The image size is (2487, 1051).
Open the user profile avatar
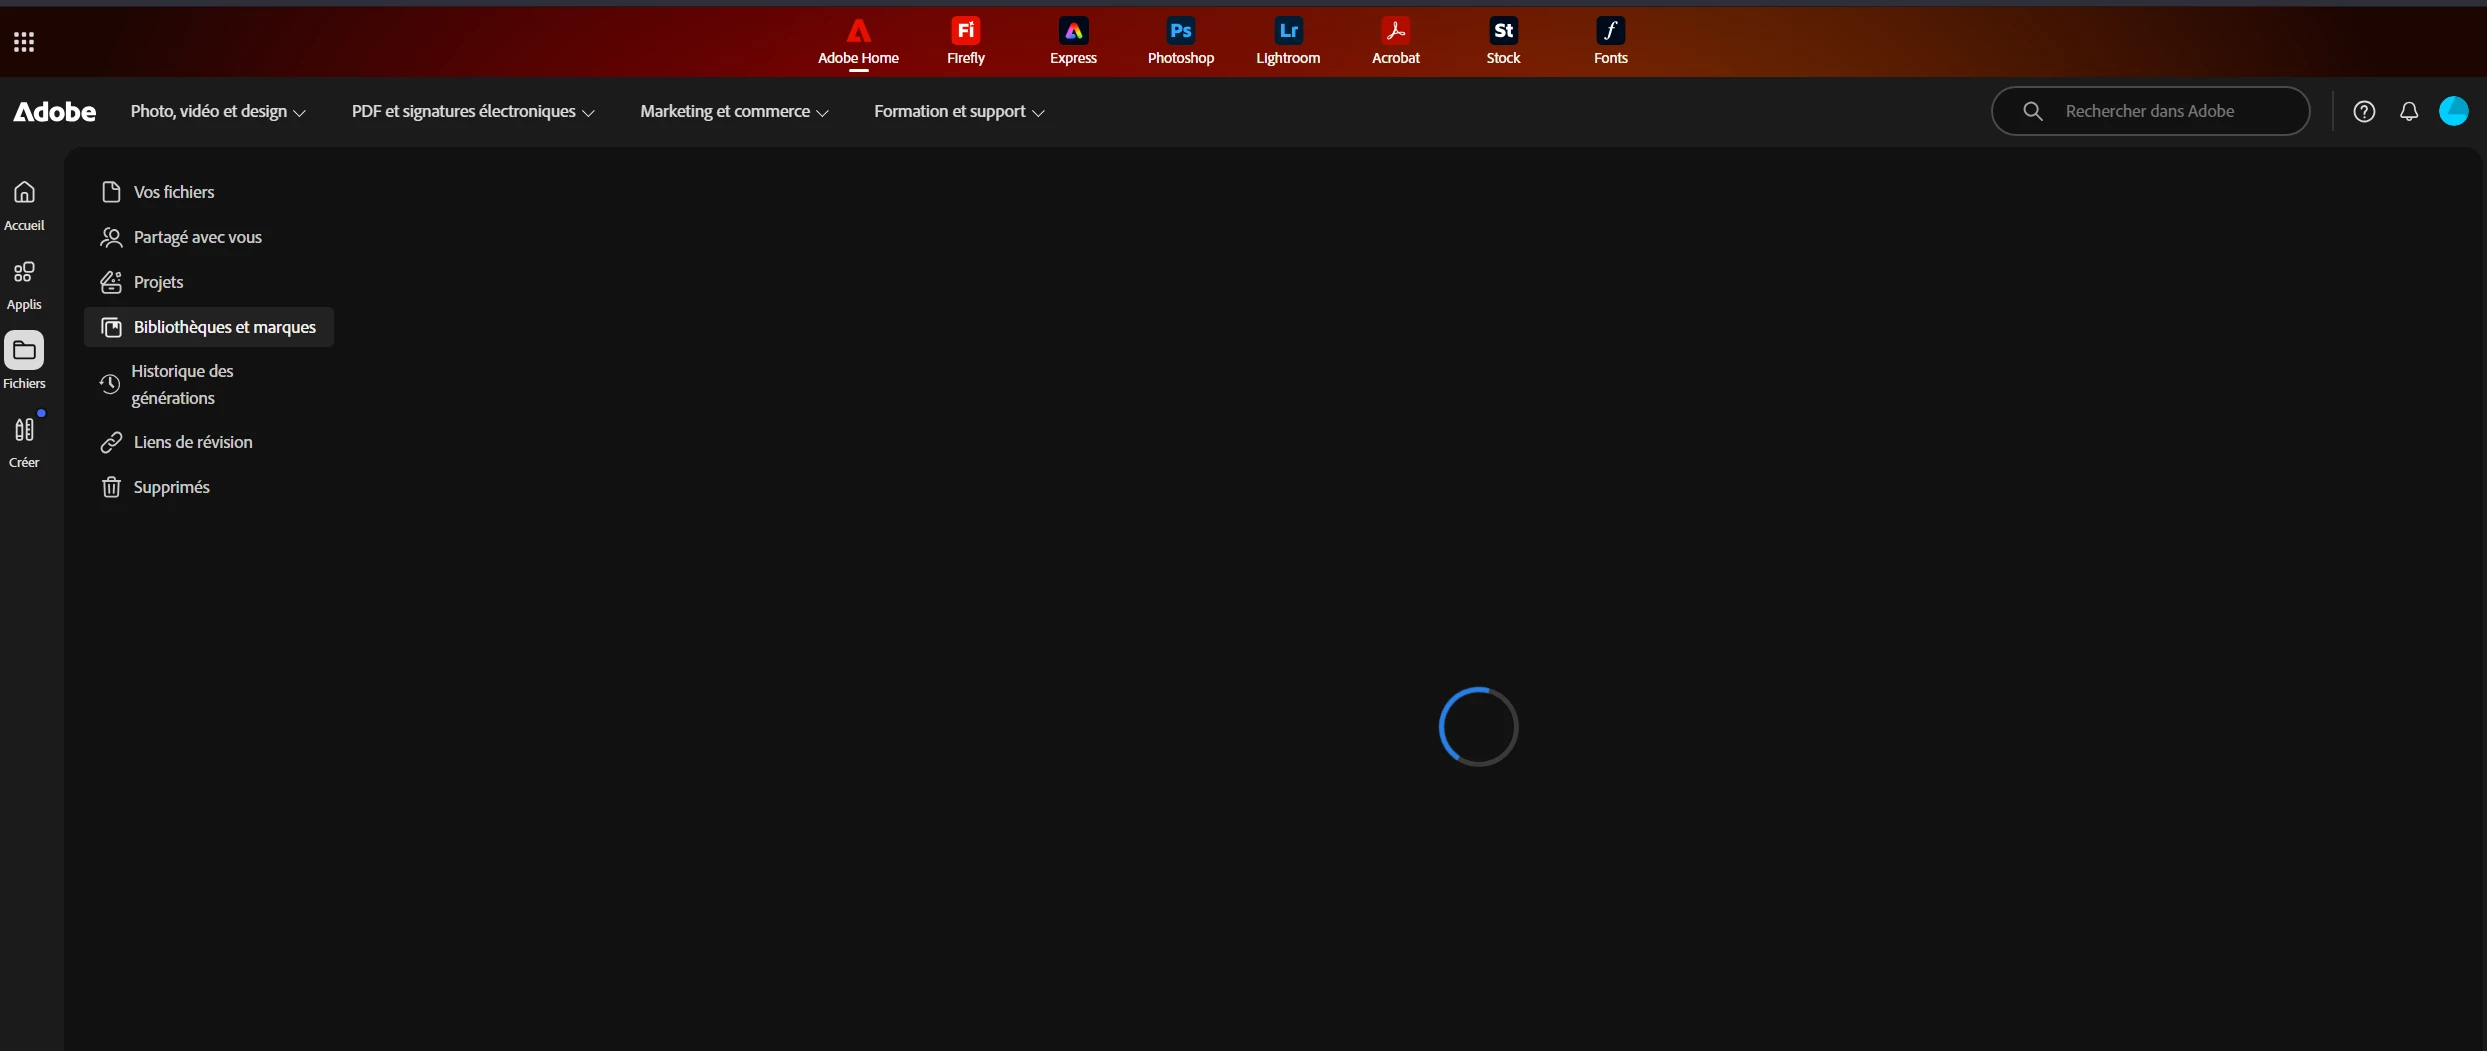coord(2454,111)
